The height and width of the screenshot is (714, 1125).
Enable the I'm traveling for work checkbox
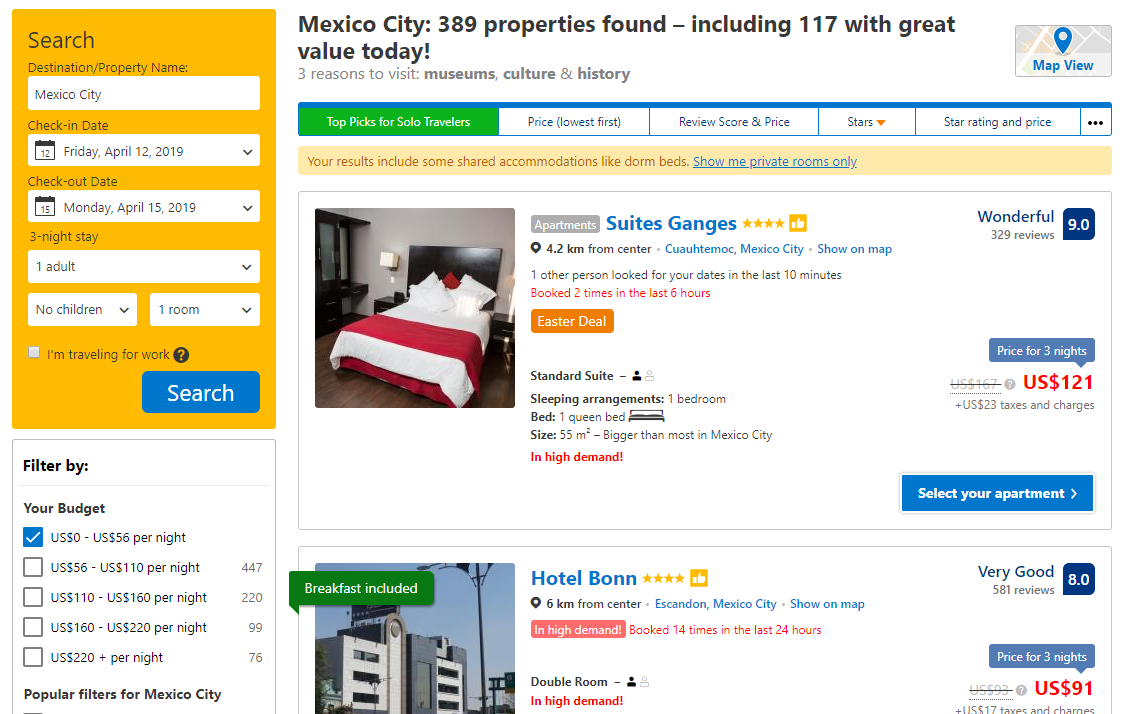34,352
